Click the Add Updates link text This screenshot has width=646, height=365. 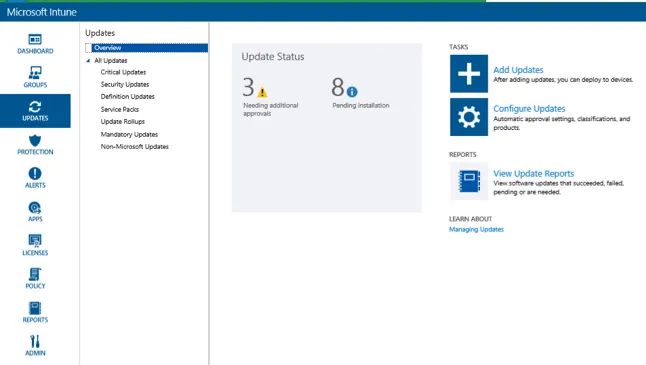518,70
